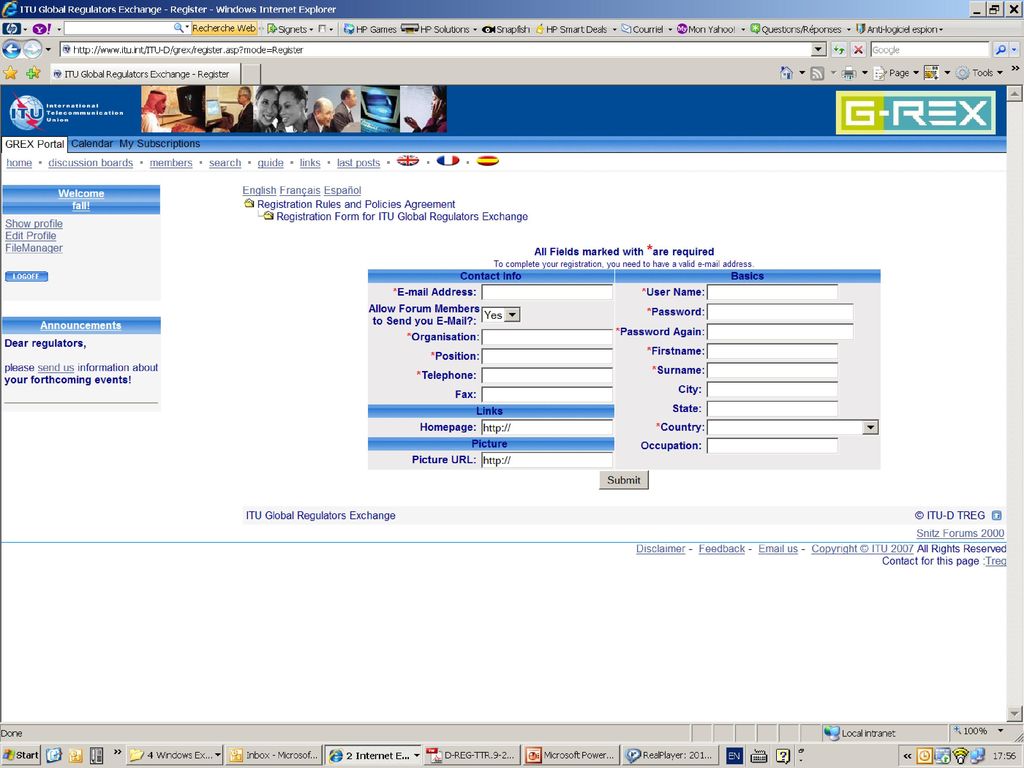Open the members nav link
The image size is (1024, 768).
[170, 163]
